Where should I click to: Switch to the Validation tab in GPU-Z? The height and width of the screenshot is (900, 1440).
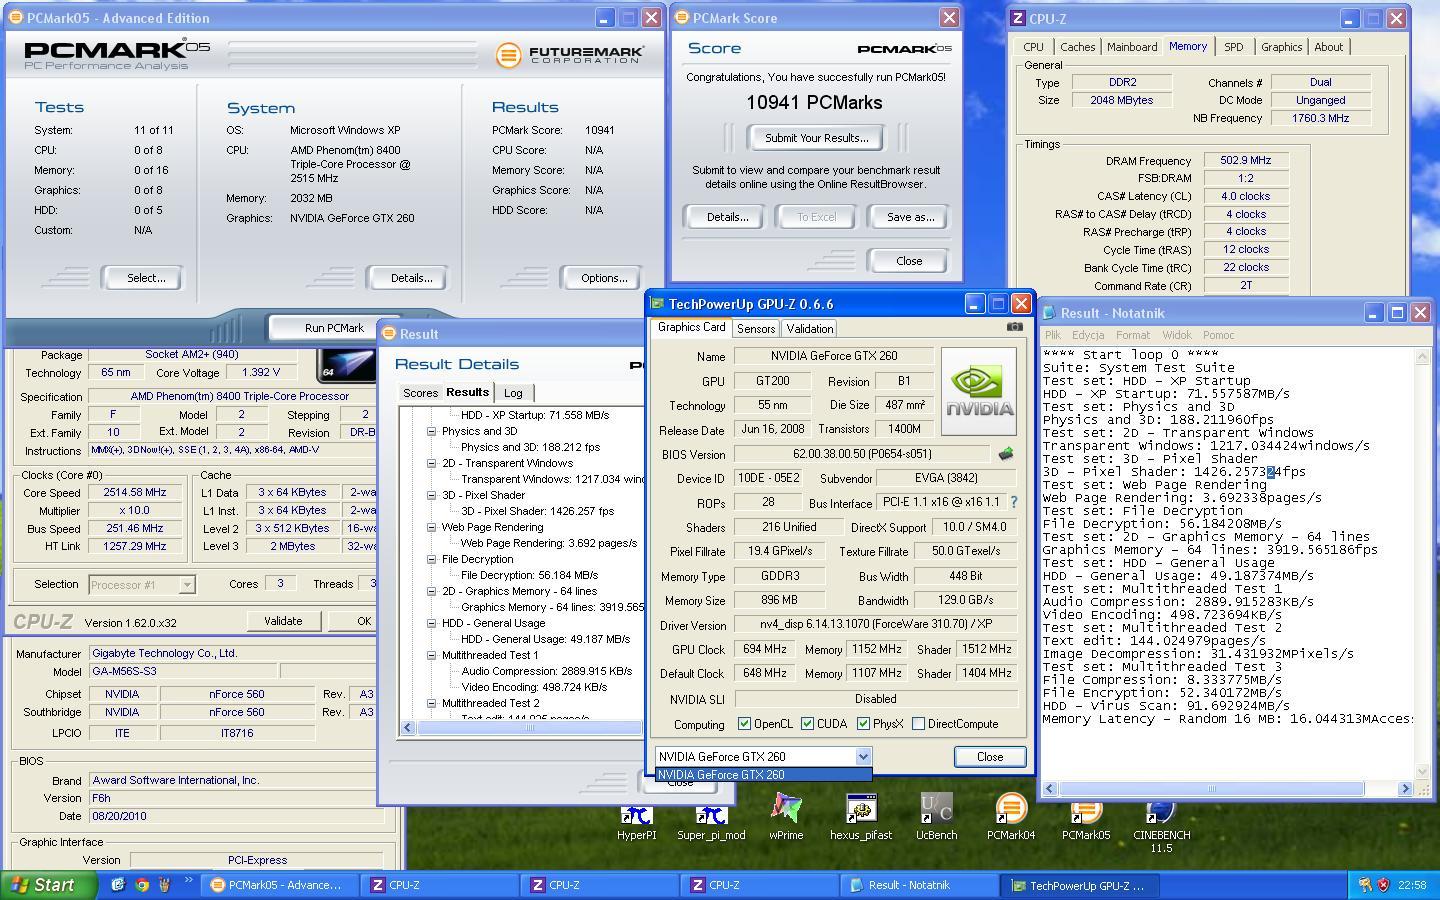pyautogui.click(x=810, y=329)
